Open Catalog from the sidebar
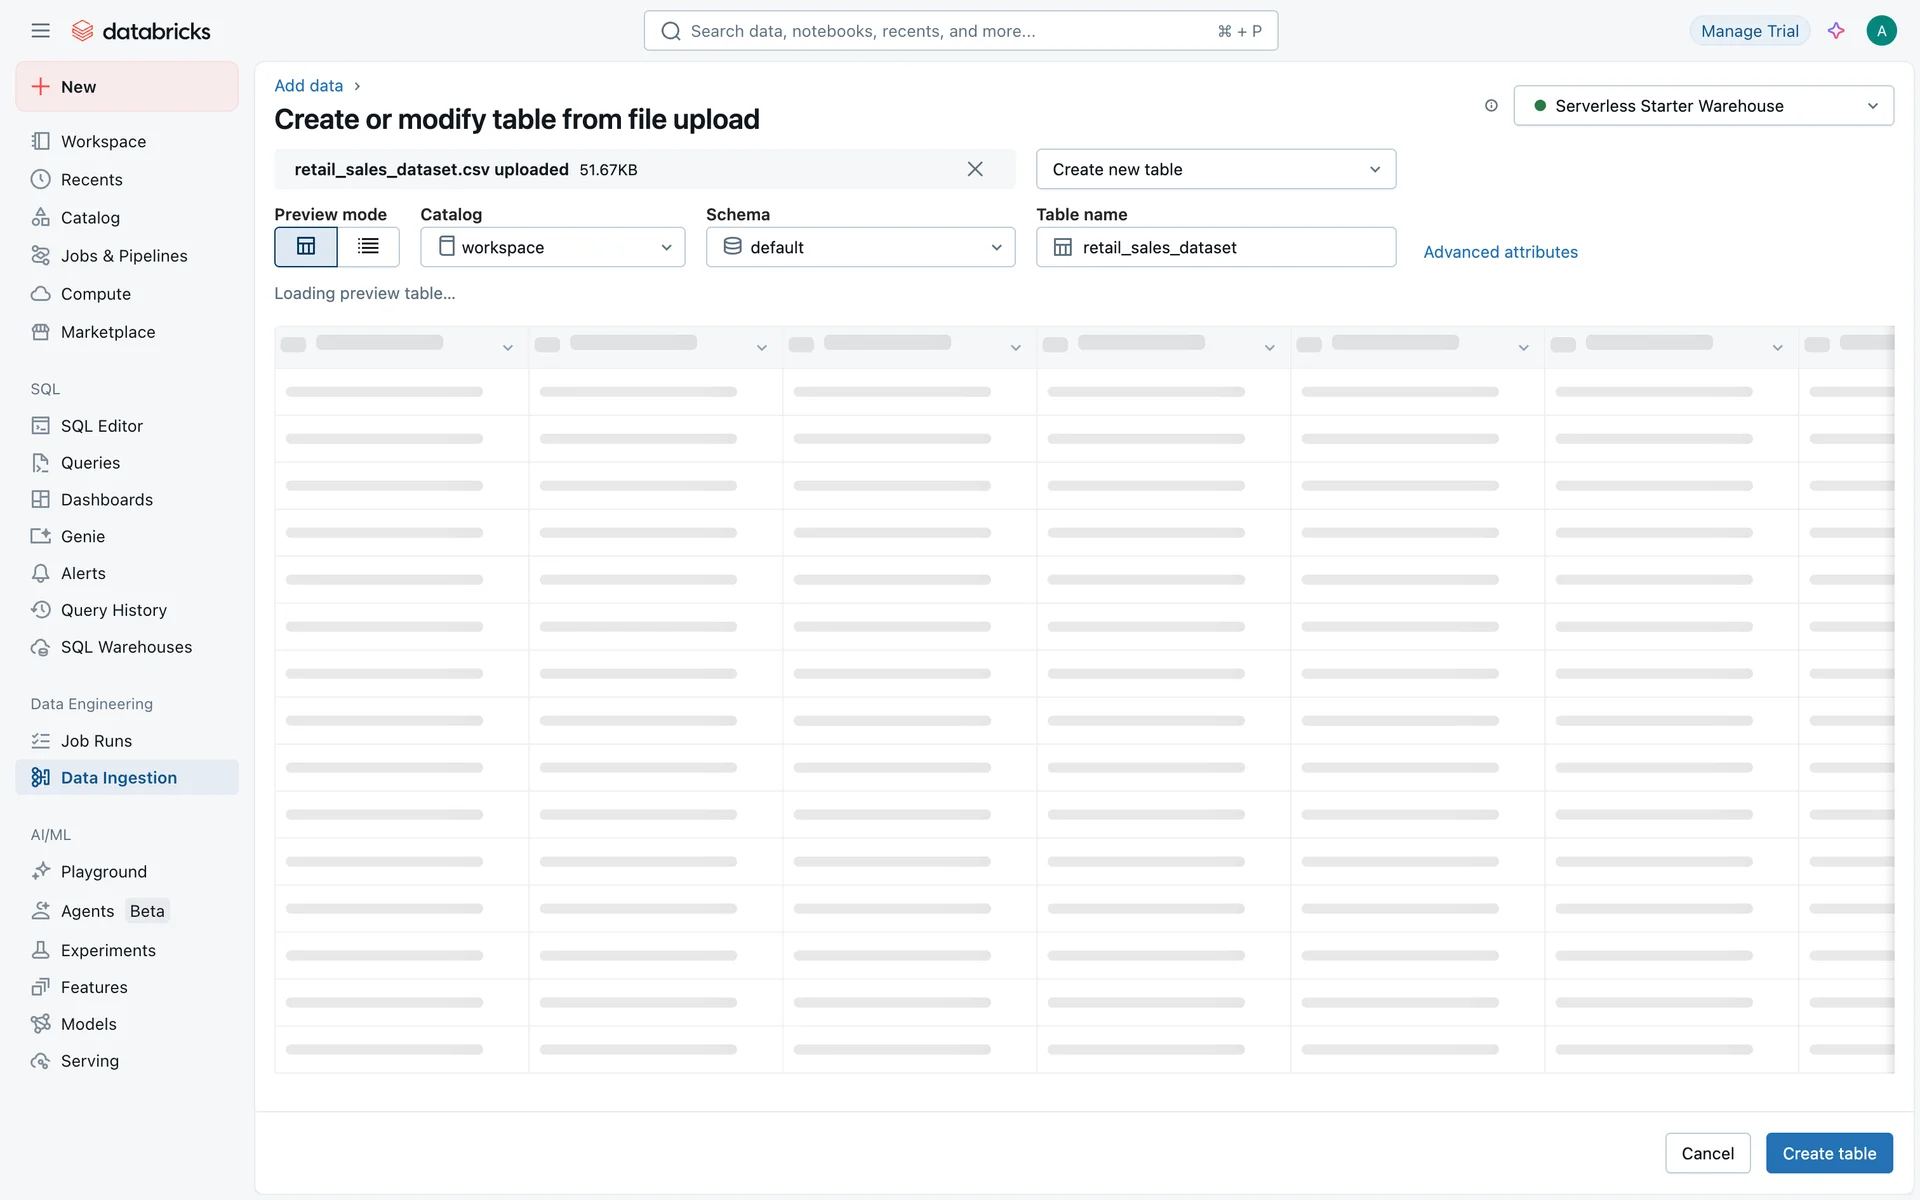Screen dimensions: 1920x1200 coord(90,218)
